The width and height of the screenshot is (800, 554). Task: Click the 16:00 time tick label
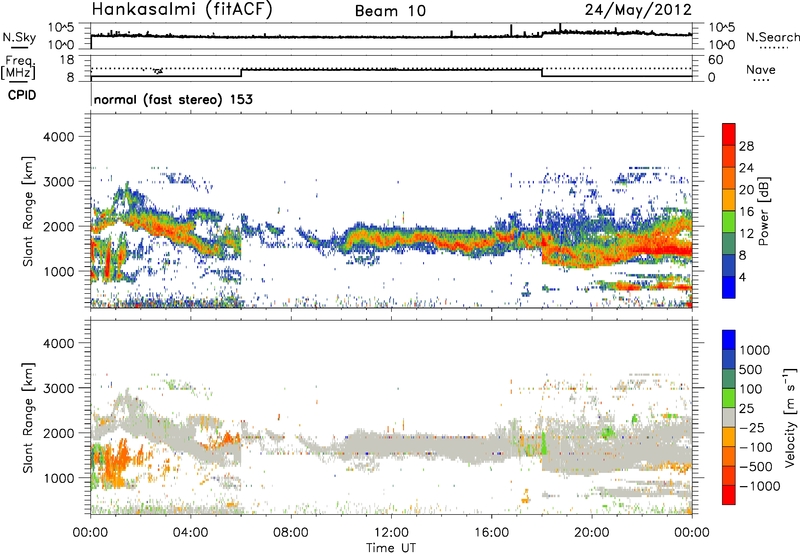tap(491, 533)
